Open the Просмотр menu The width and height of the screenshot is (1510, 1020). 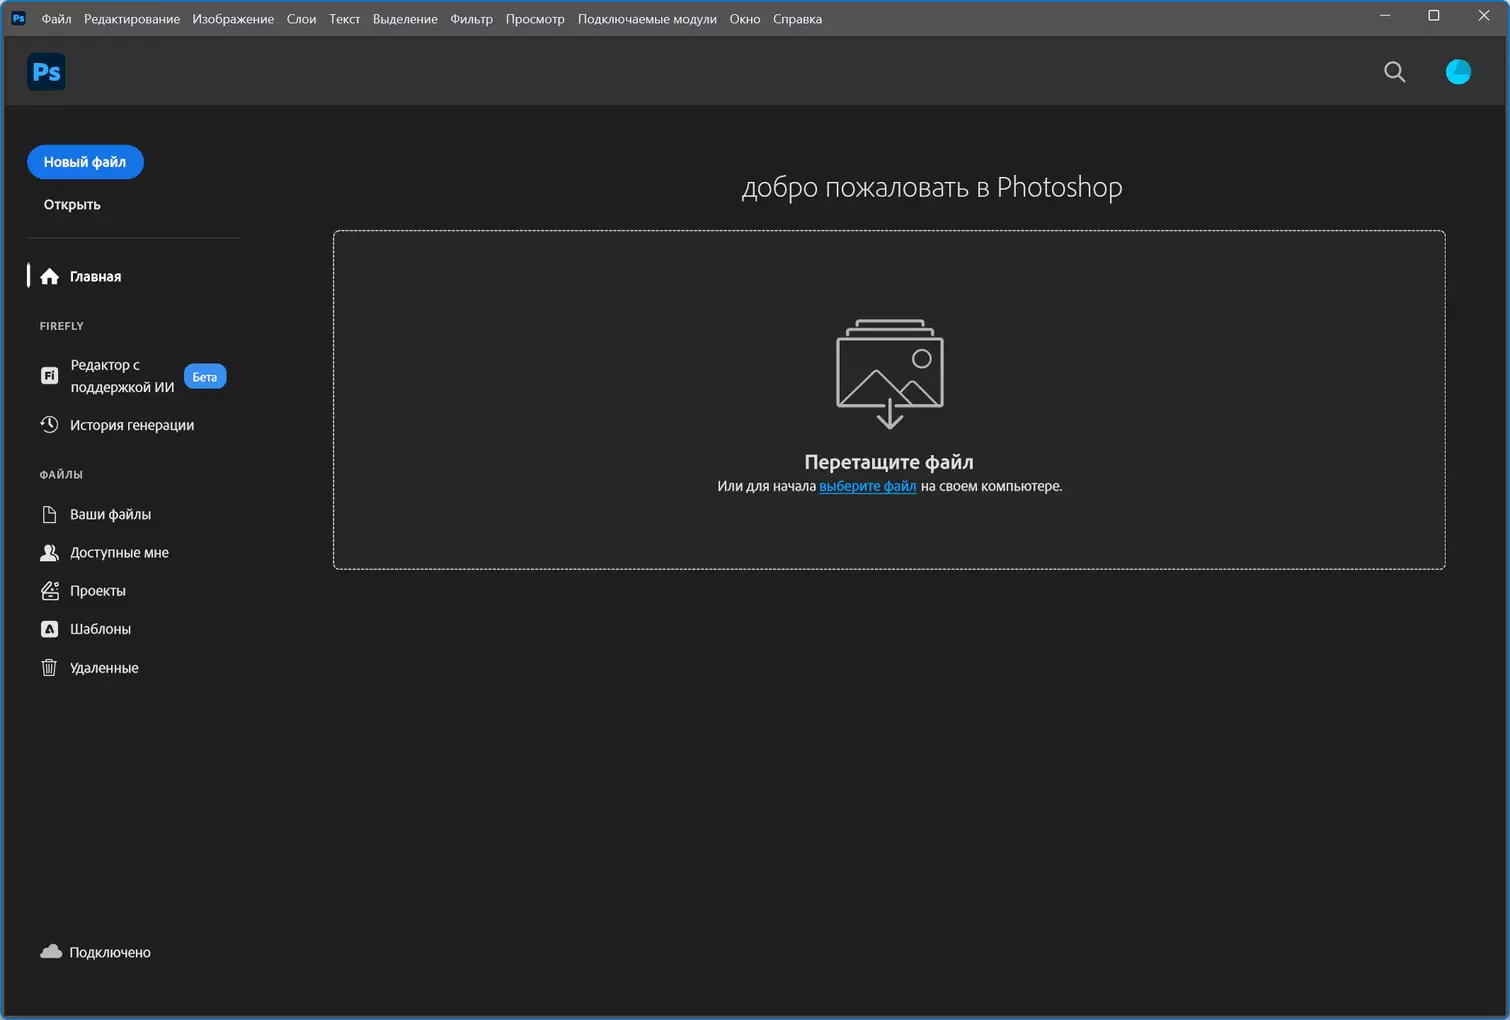535,19
